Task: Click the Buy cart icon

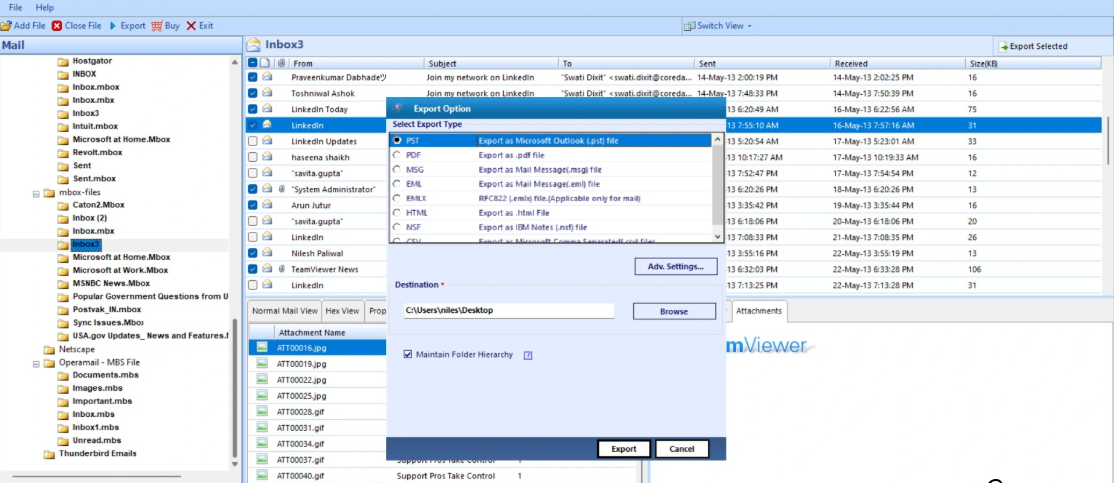Action: pos(157,26)
